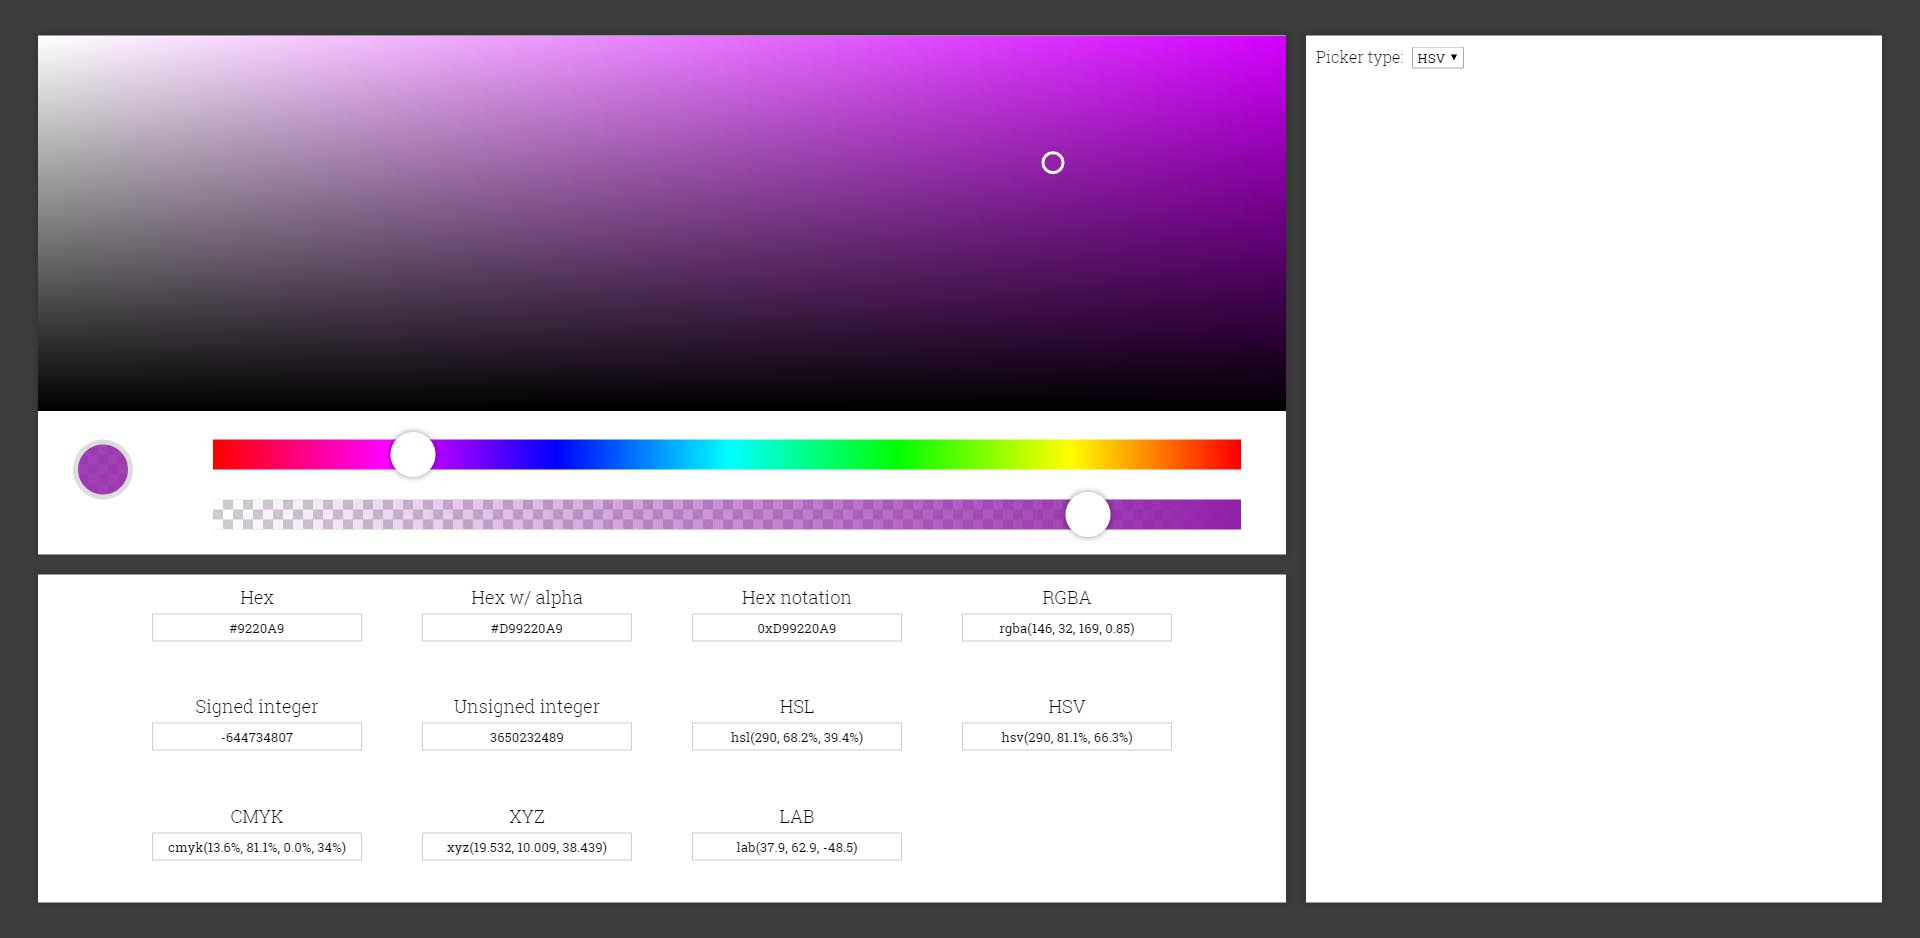Click the "CMYK" label

tap(257, 817)
